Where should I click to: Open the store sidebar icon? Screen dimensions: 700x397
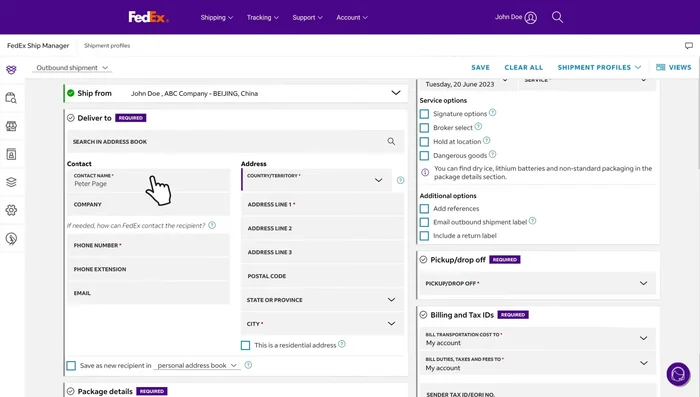click(x=12, y=126)
